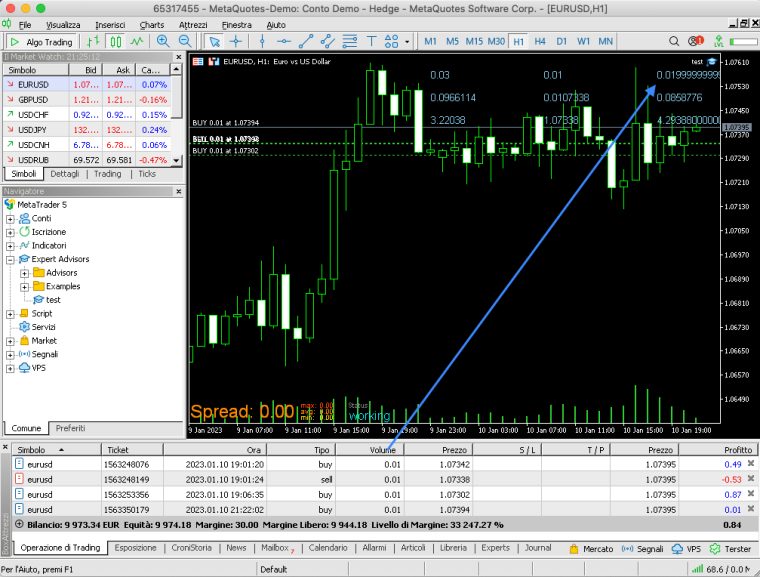Select the USDJPY symbol row

point(87,129)
